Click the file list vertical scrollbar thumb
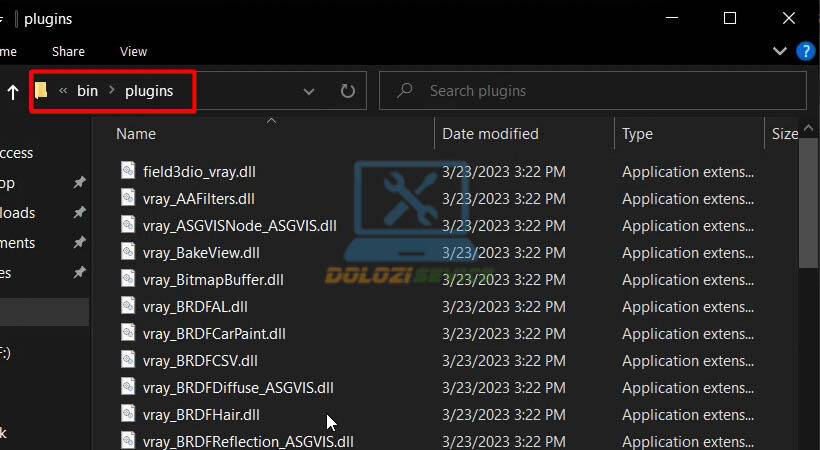Image resolution: width=820 pixels, height=450 pixels. 808,203
